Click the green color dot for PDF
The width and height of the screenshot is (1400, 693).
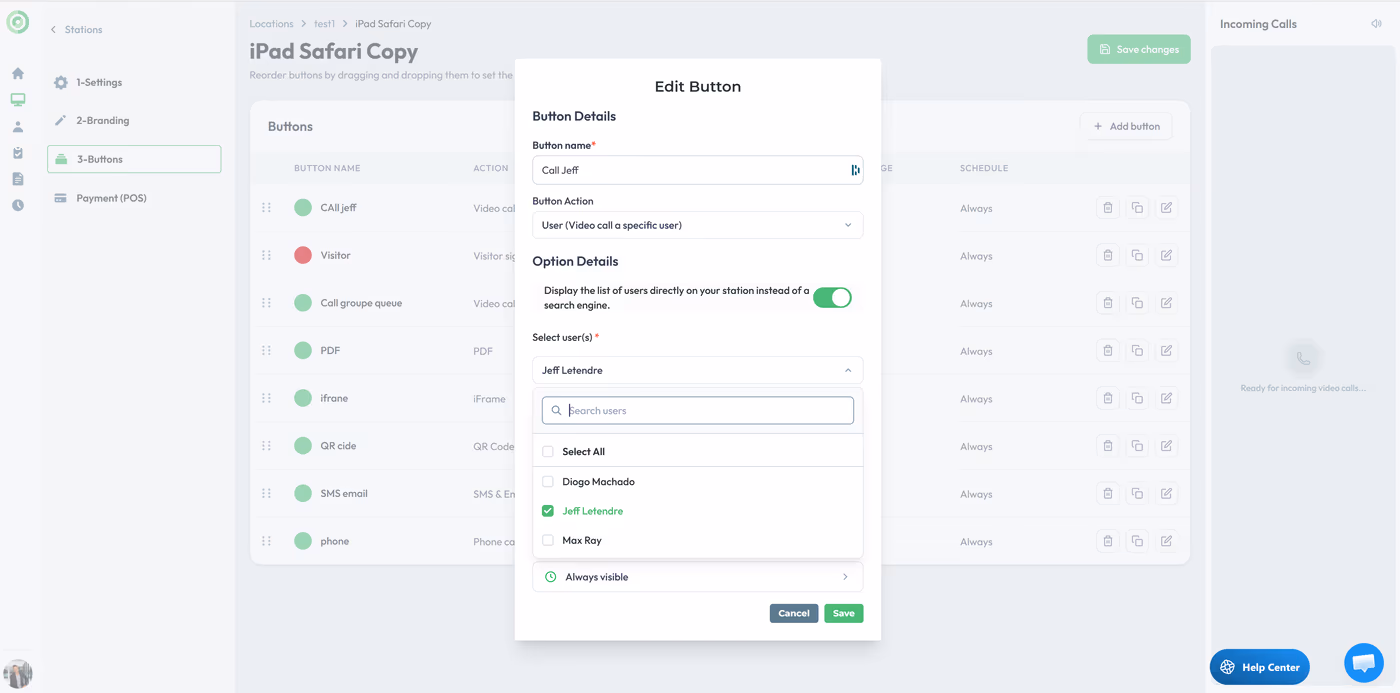[303, 350]
